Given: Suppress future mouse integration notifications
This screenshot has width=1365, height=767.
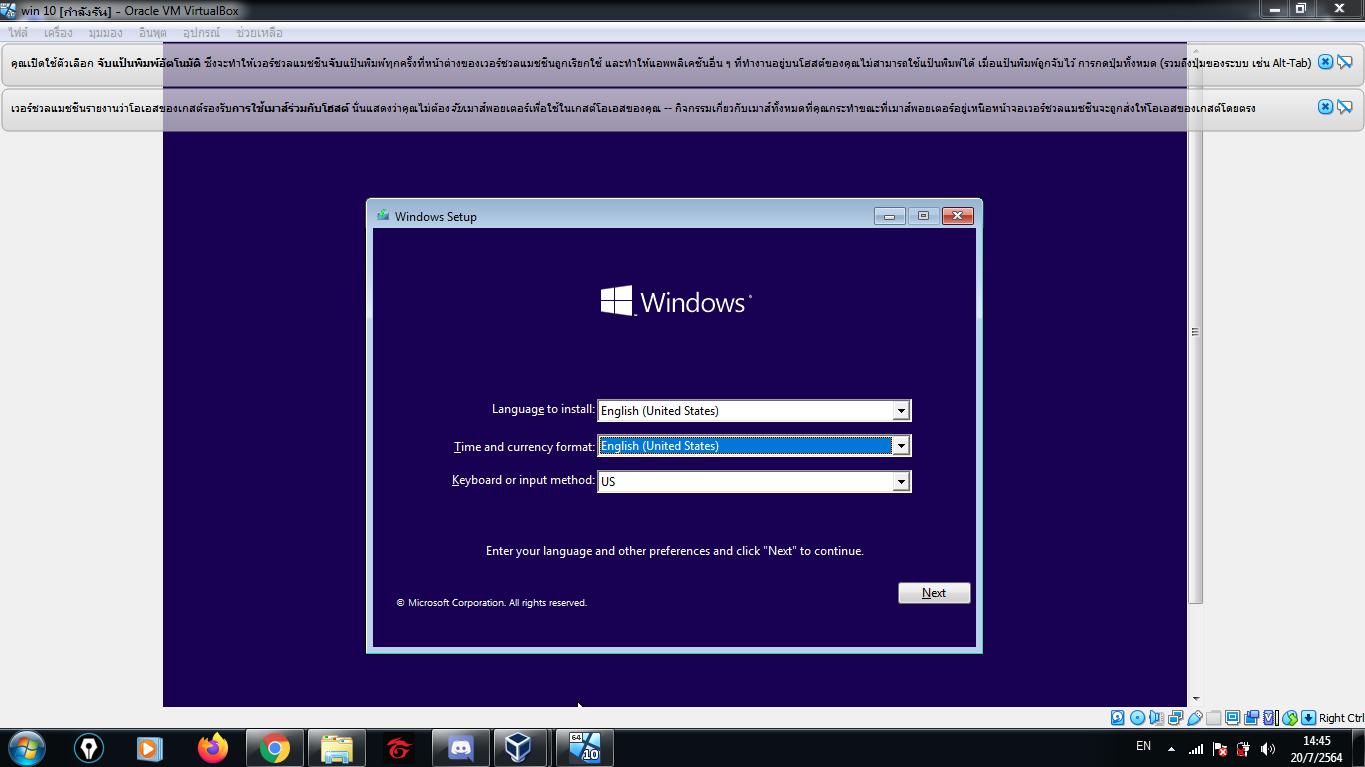Looking at the screenshot, I should pyautogui.click(x=1345, y=107).
